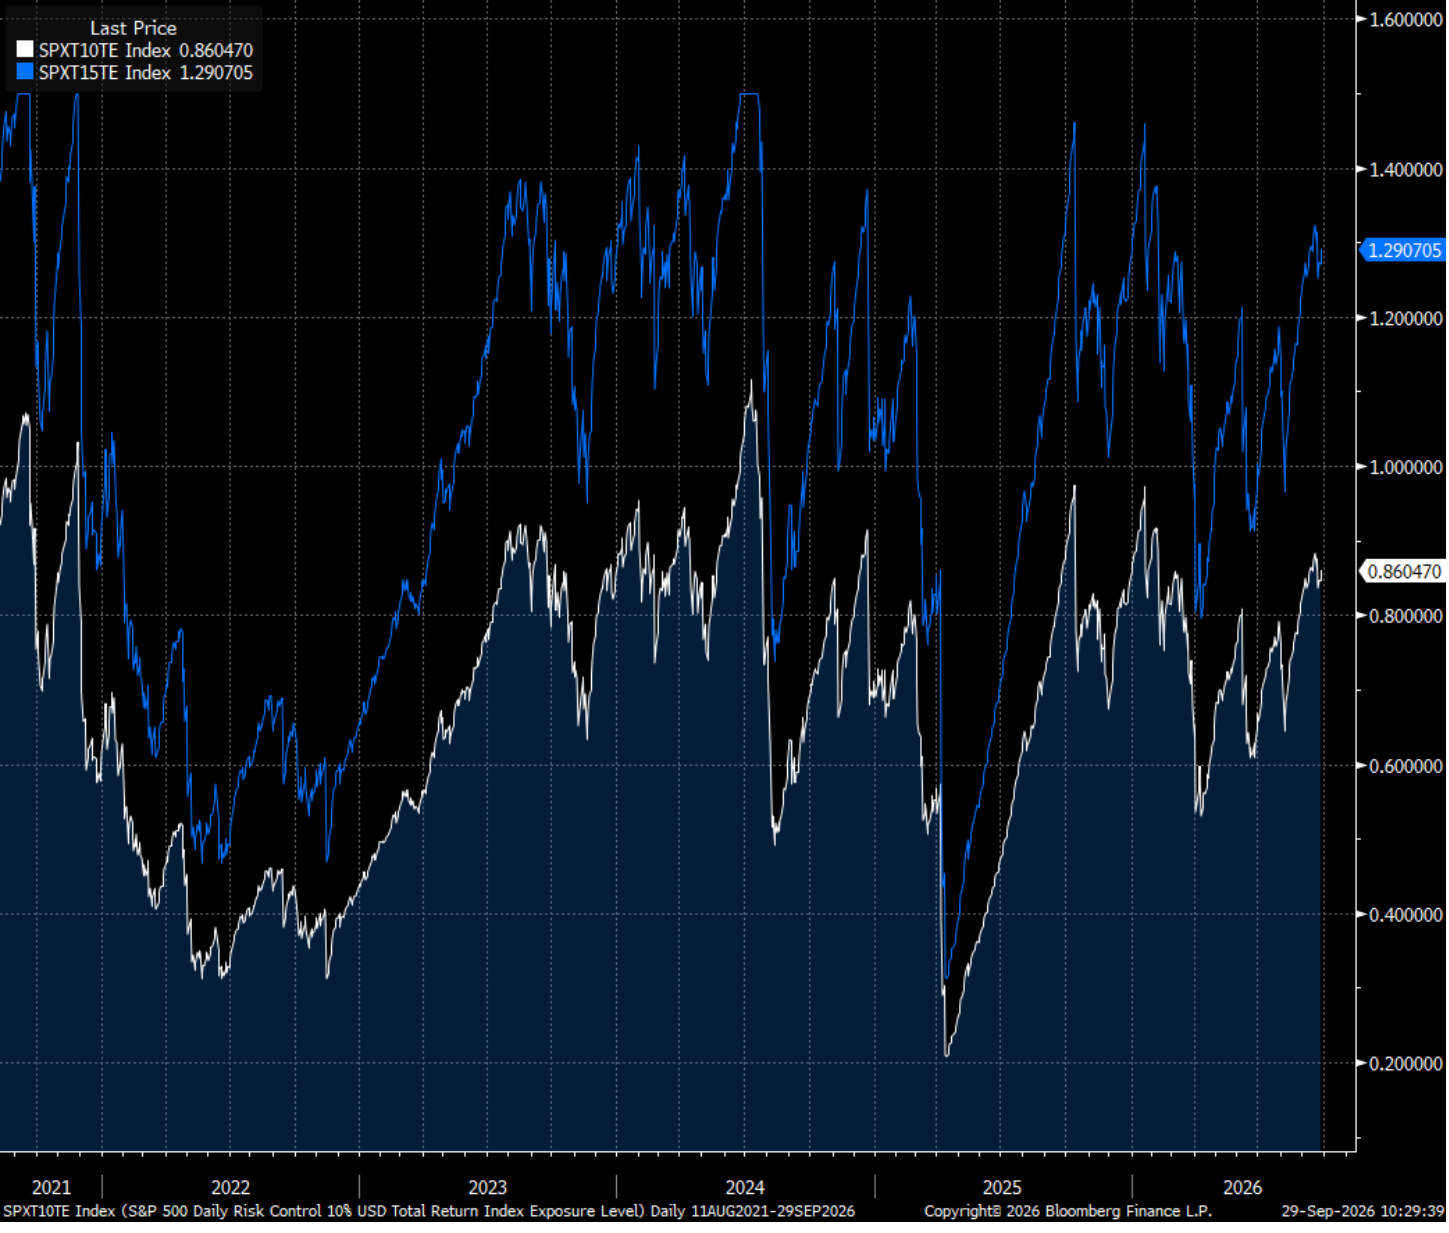
Task: Click the Last Price legend header
Action: pos(133,28)
